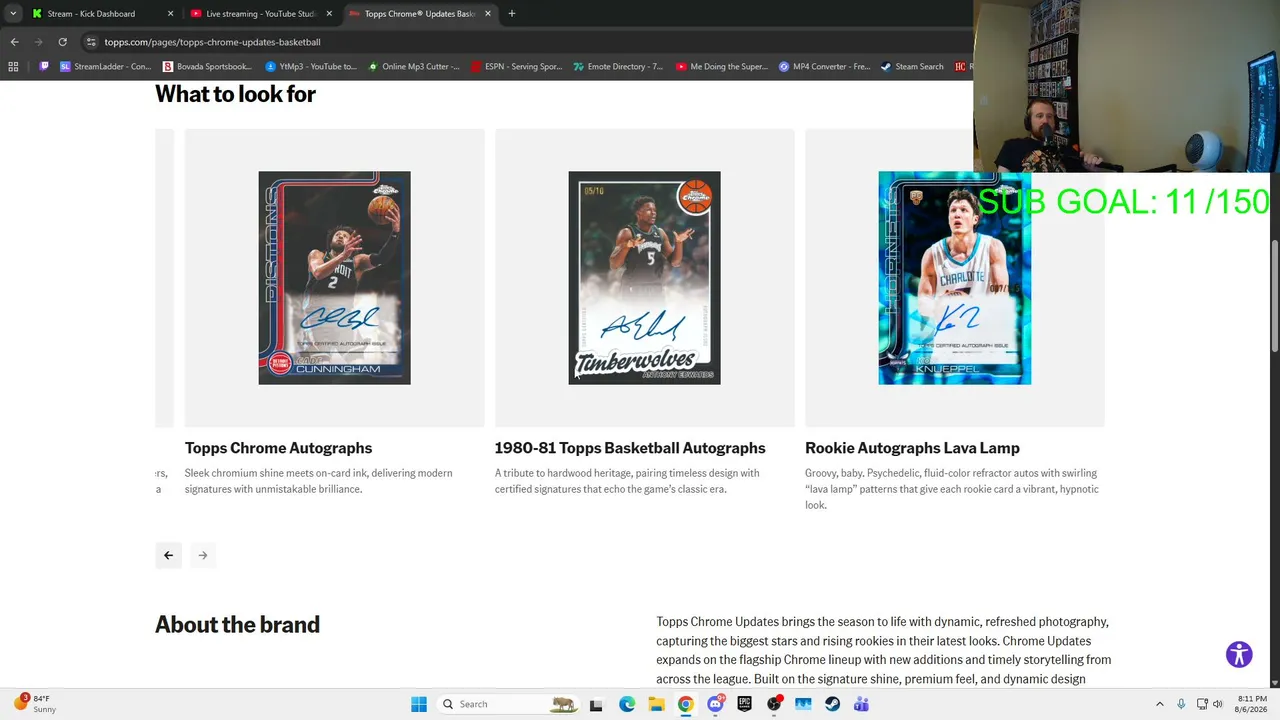Launch Microsoft Edge from the taskbar
The image size is (1280, 720).
627,704
